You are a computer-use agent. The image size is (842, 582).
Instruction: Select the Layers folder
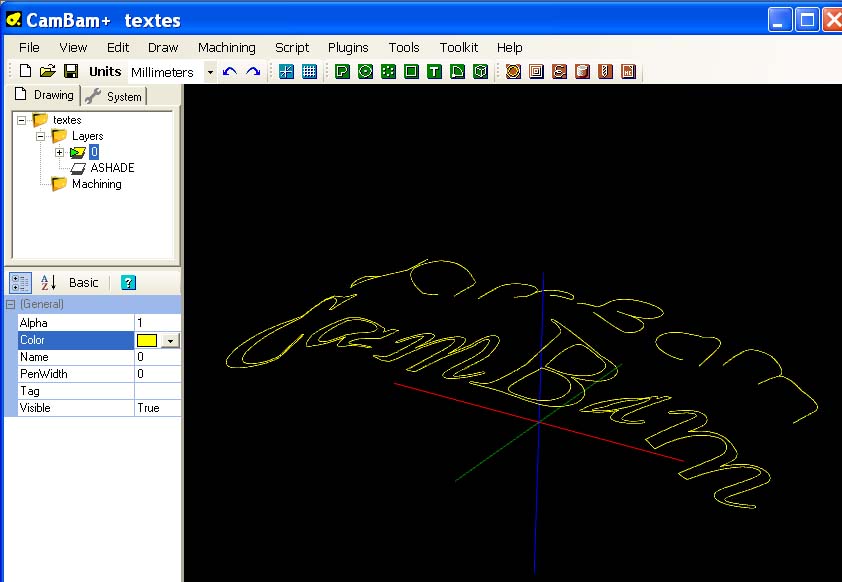pos(88,136)
